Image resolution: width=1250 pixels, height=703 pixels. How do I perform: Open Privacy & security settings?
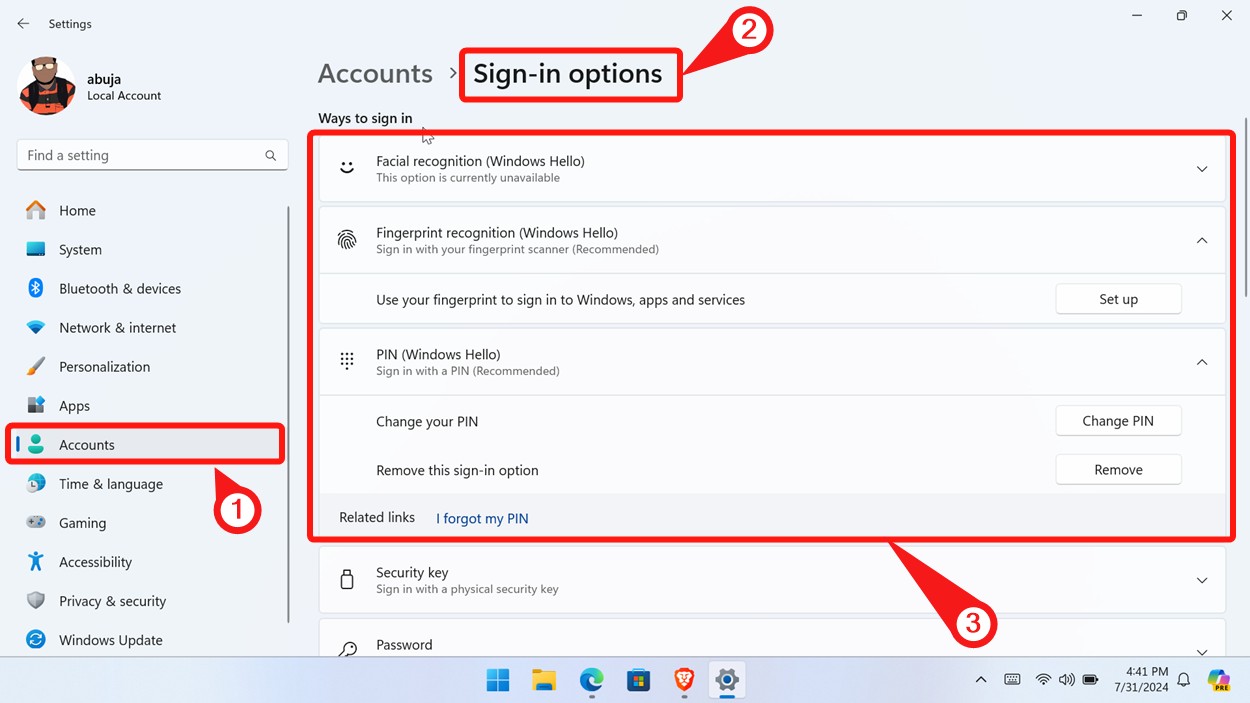tap(112, 601)
